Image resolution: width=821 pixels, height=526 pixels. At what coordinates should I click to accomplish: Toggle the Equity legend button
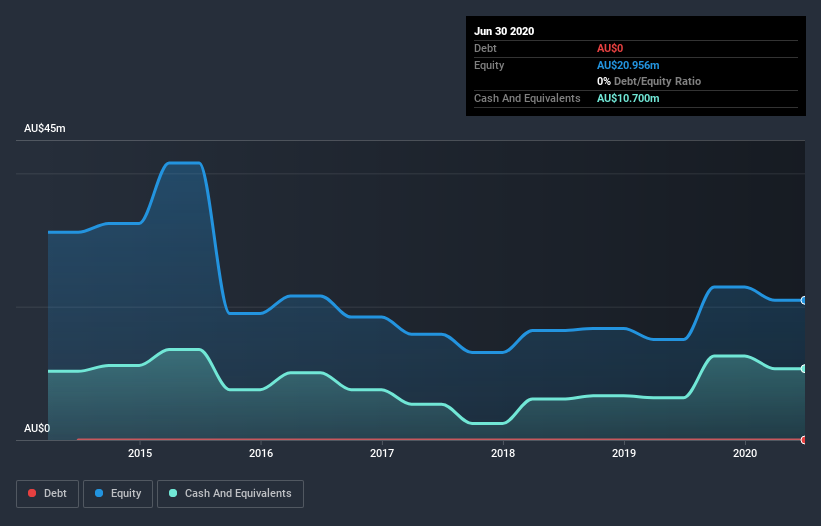[118, 494]
